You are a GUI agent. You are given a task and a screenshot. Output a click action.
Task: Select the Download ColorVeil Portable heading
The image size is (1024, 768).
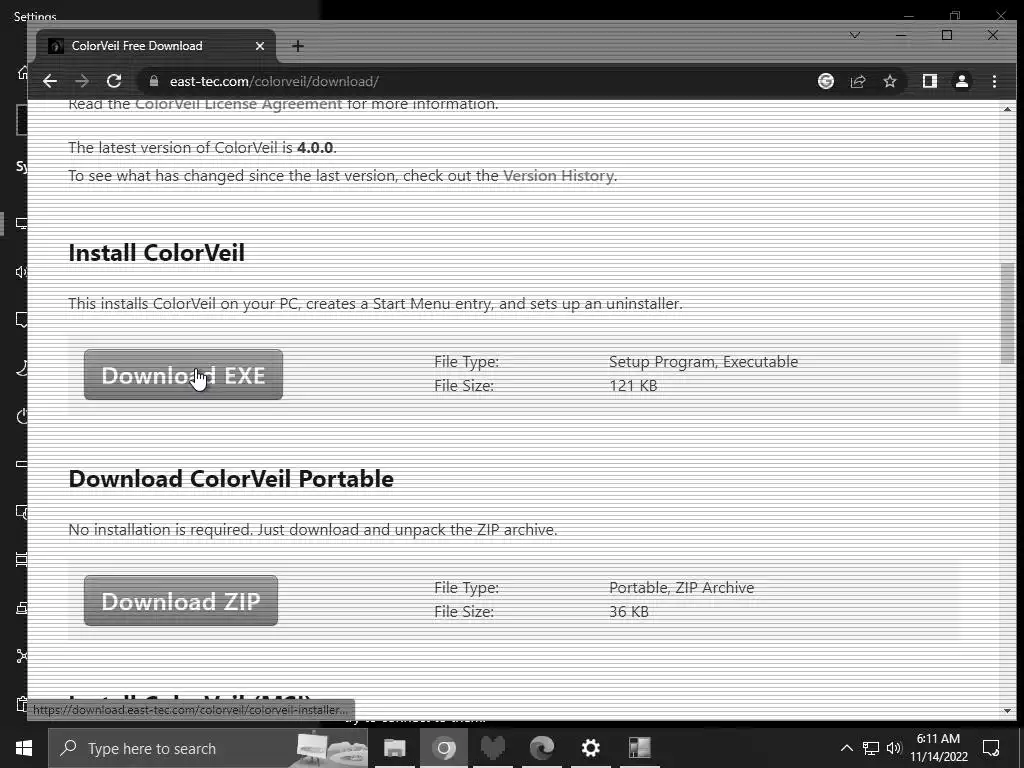[231, 479]
